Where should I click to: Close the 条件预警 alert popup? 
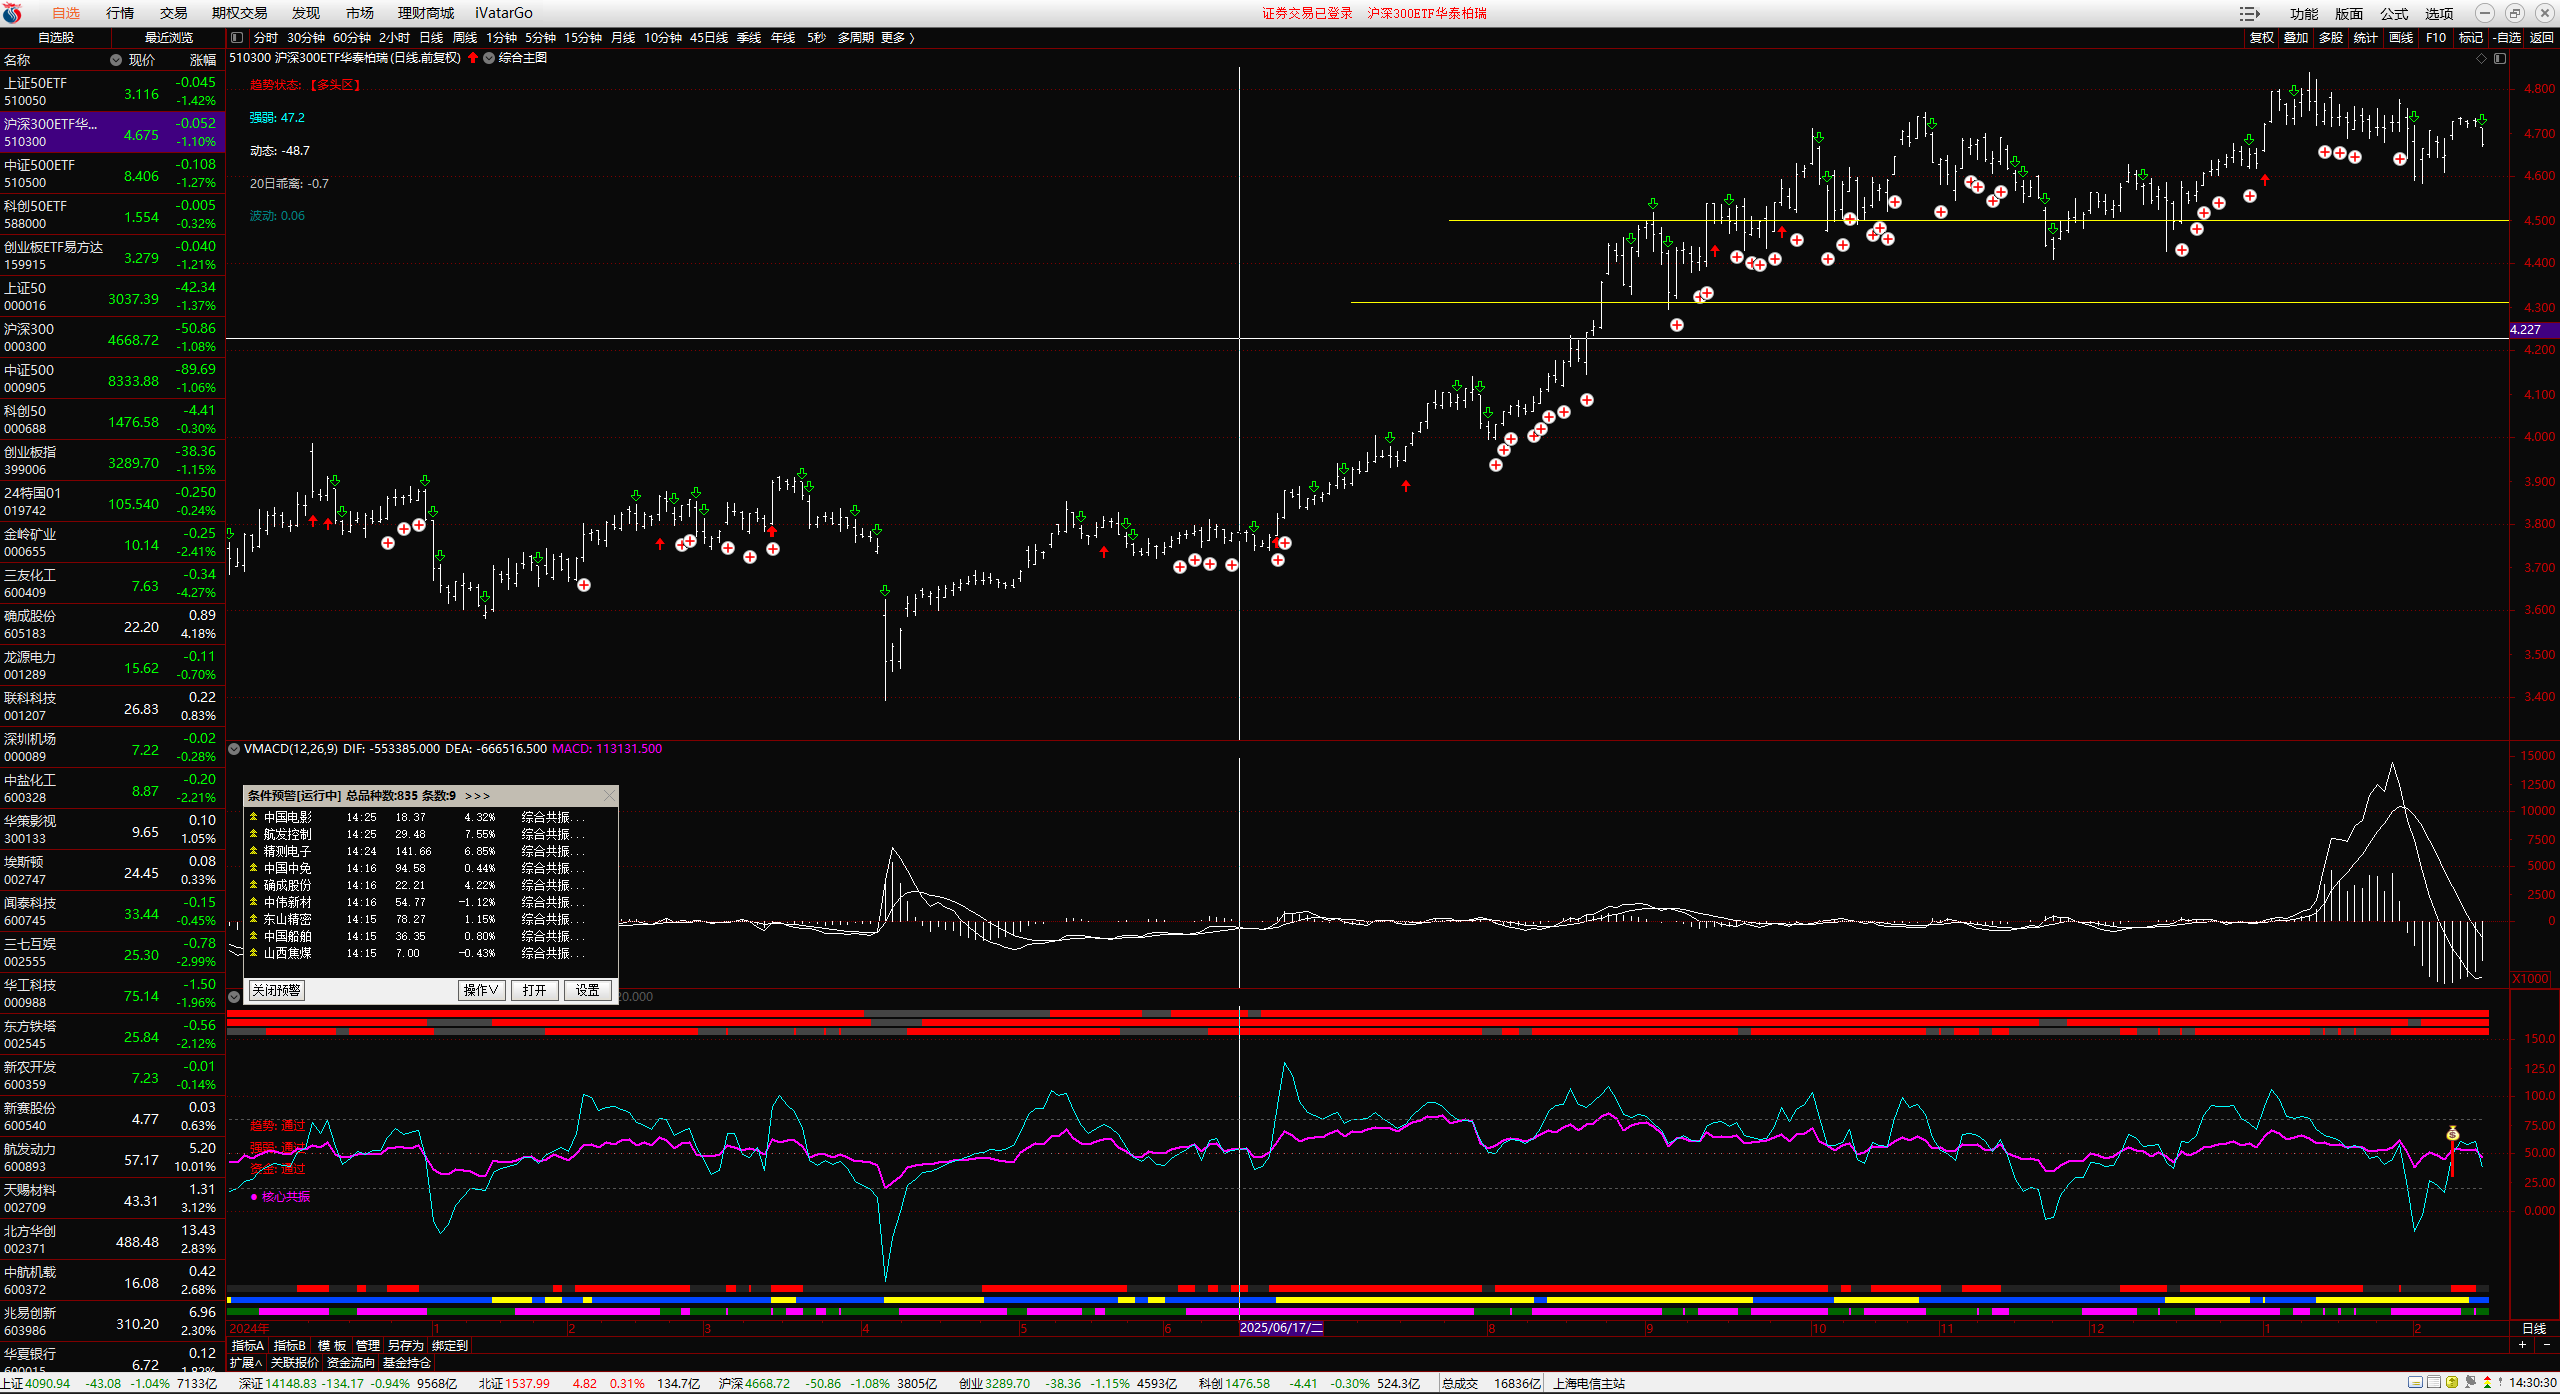609,796
